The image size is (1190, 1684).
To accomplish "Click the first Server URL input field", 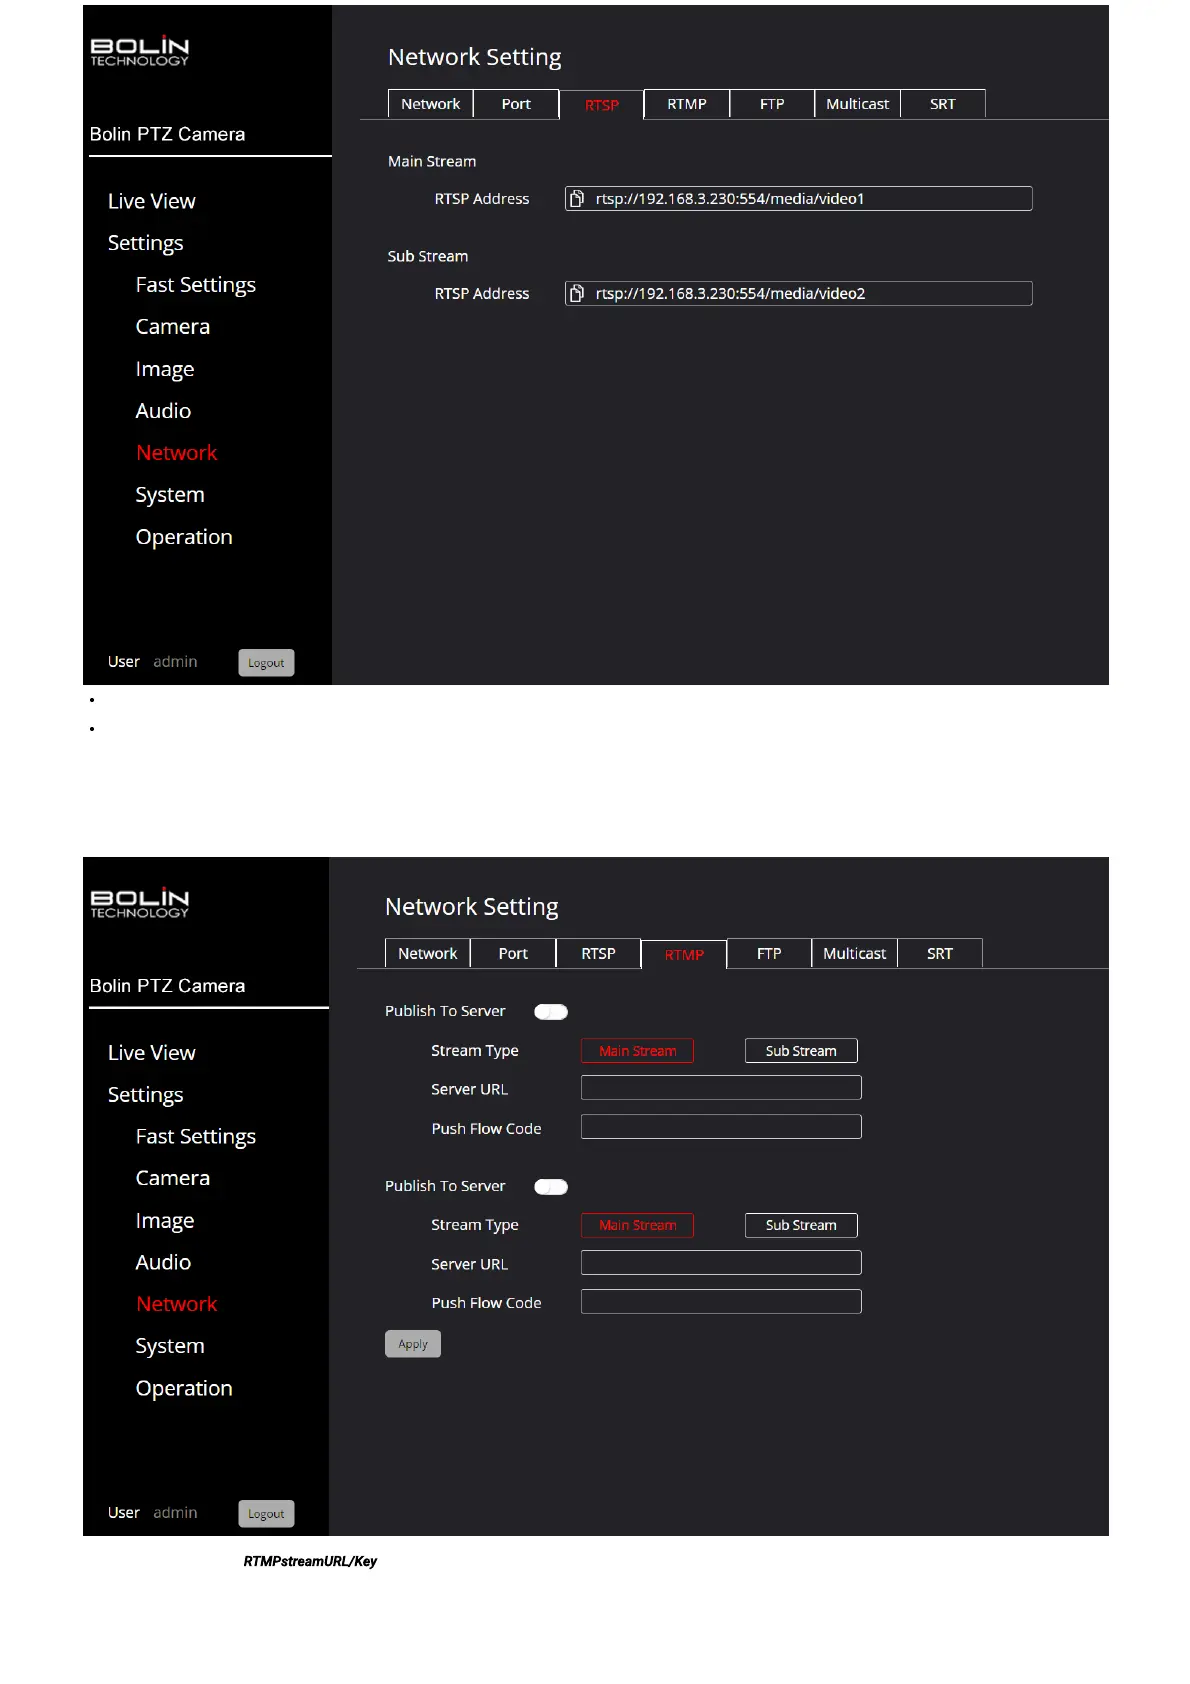I will pyautogui.click(x=720, y=1088).
